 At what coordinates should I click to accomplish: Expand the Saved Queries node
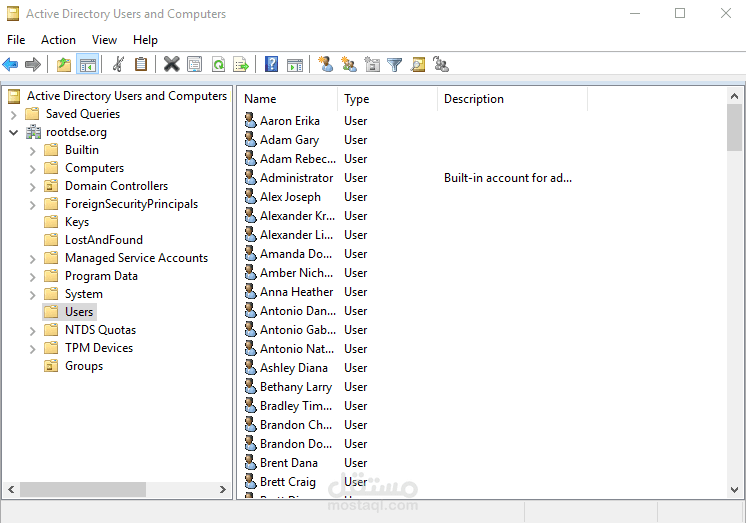click(13, 115)
